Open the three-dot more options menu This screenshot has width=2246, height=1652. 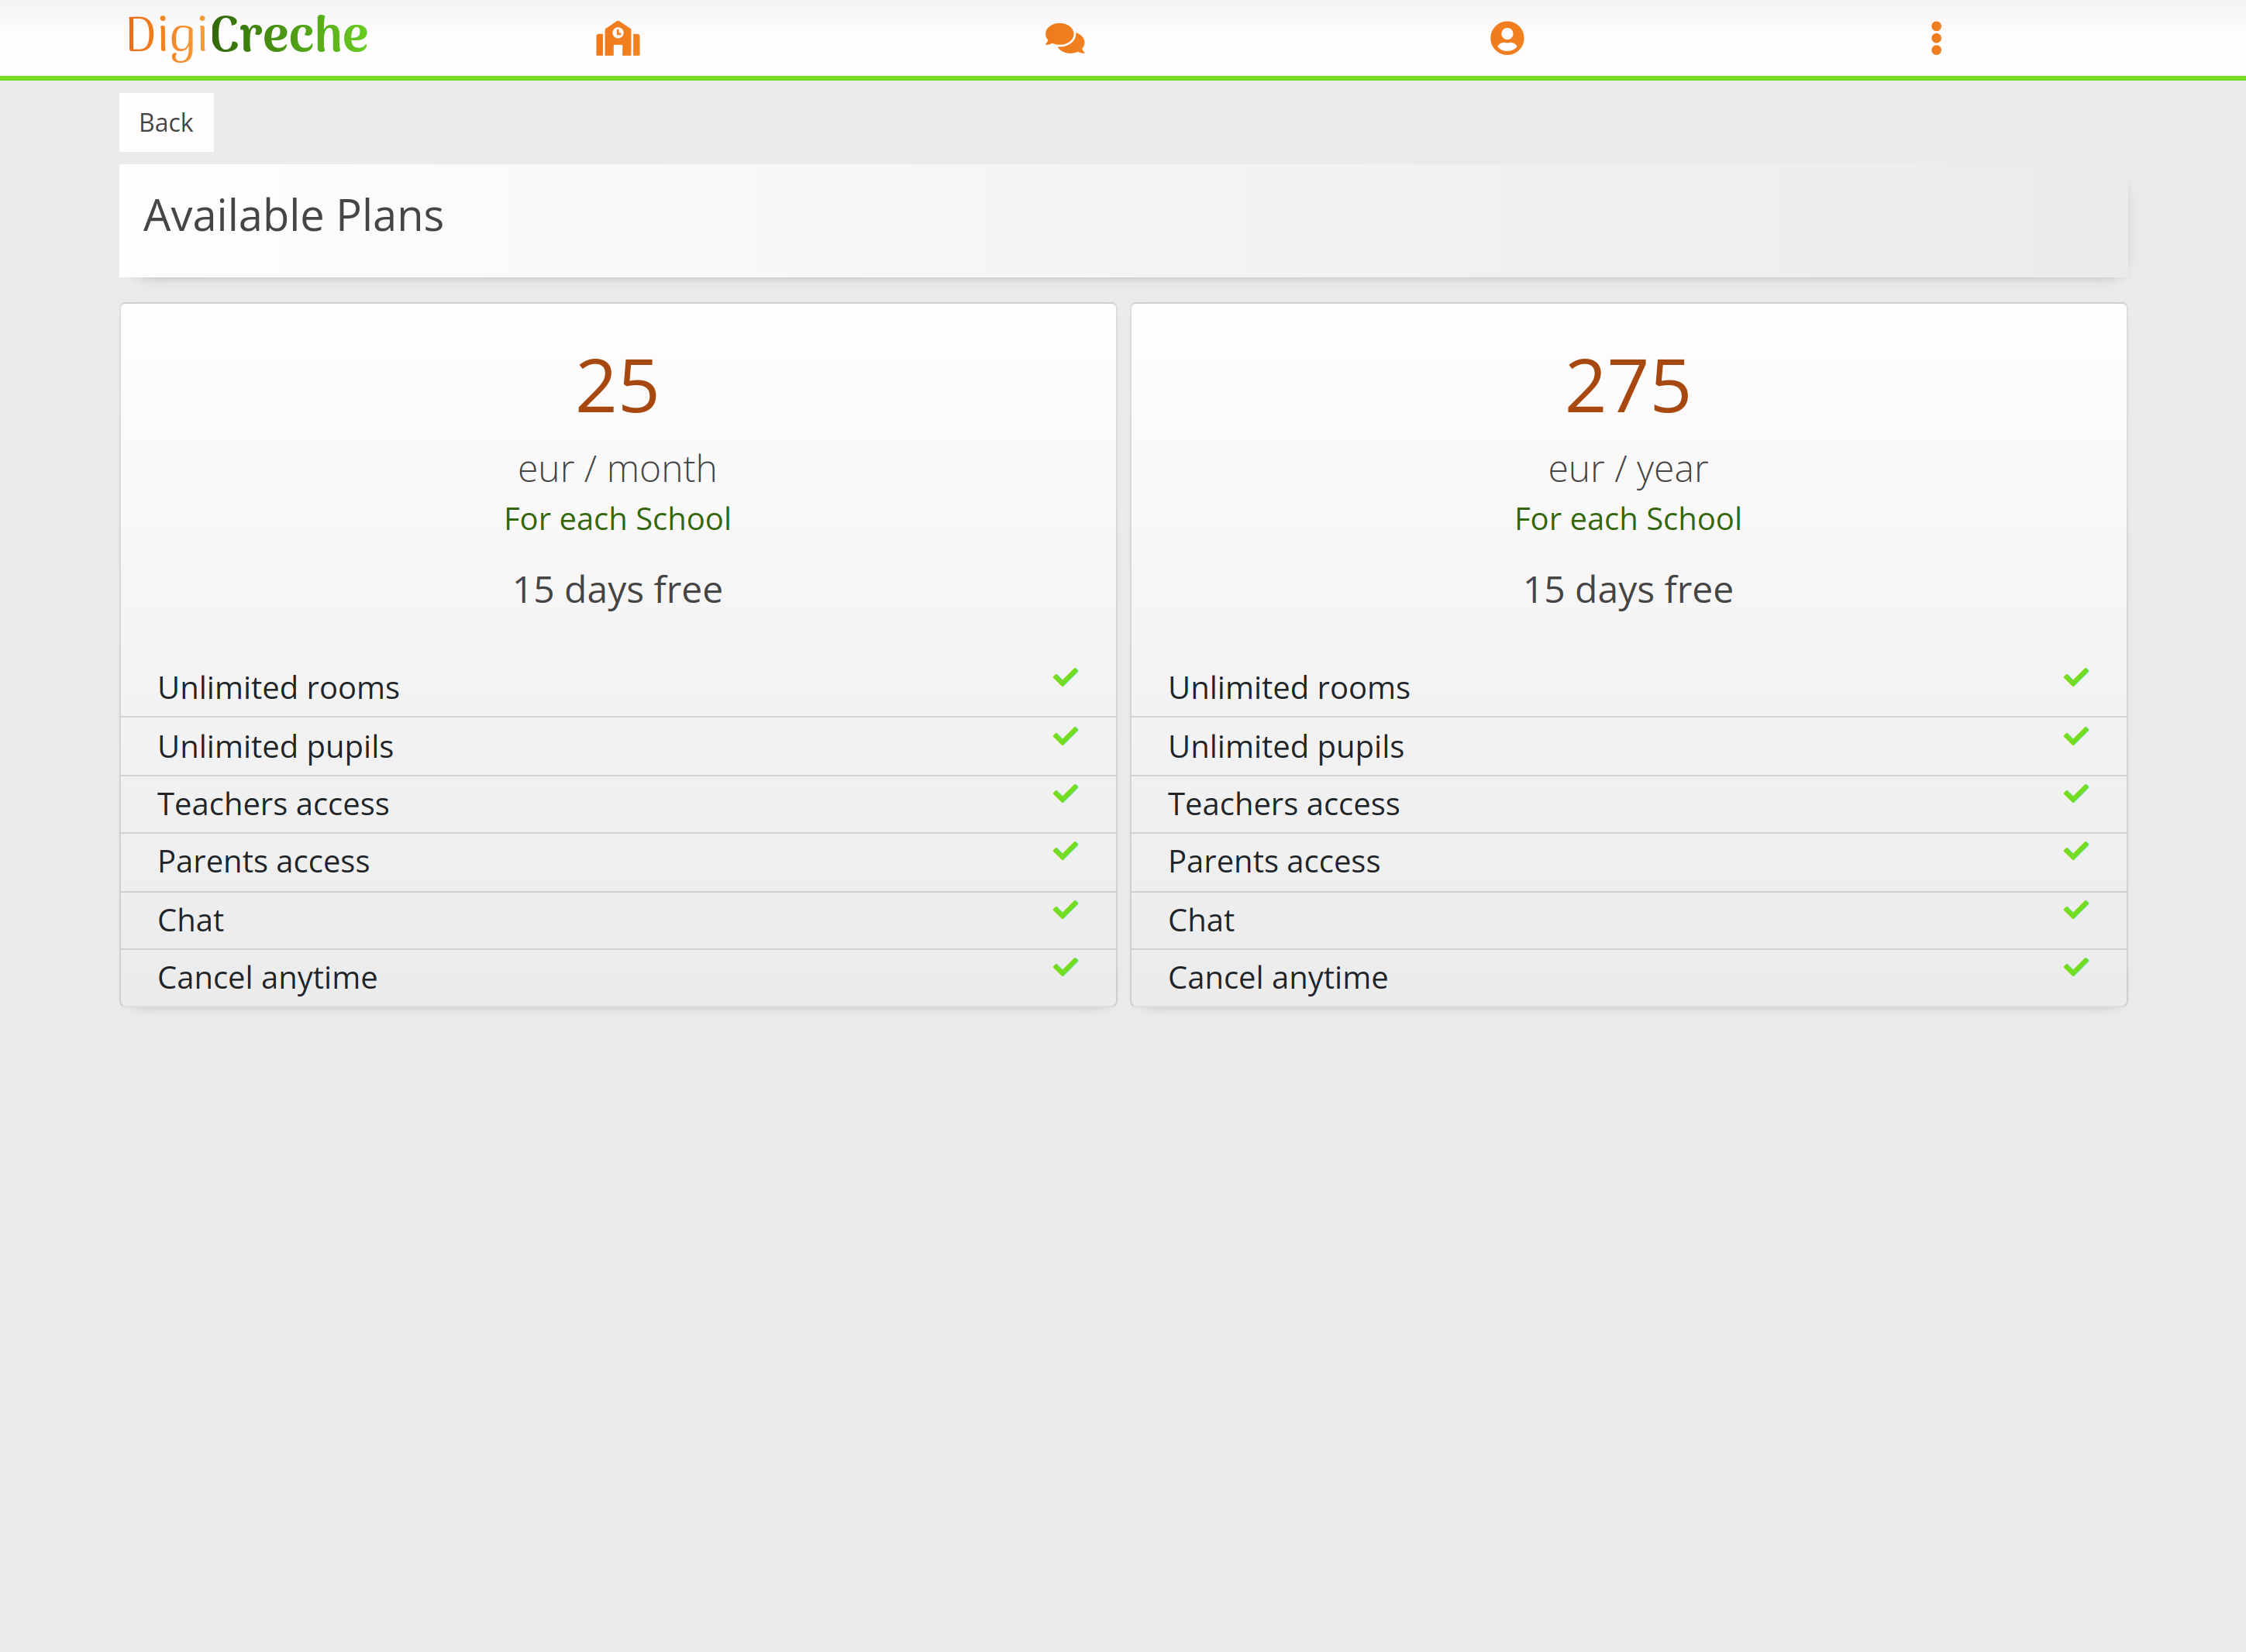click(1936, 39)
